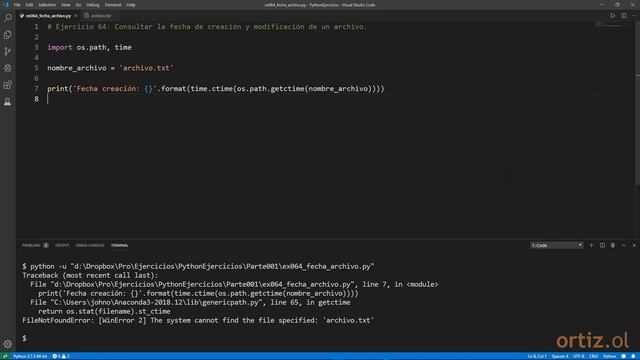Click the remote indicator at the status bar's left end
The width and height of the screenshot is (640, 360).
(5, 356)
